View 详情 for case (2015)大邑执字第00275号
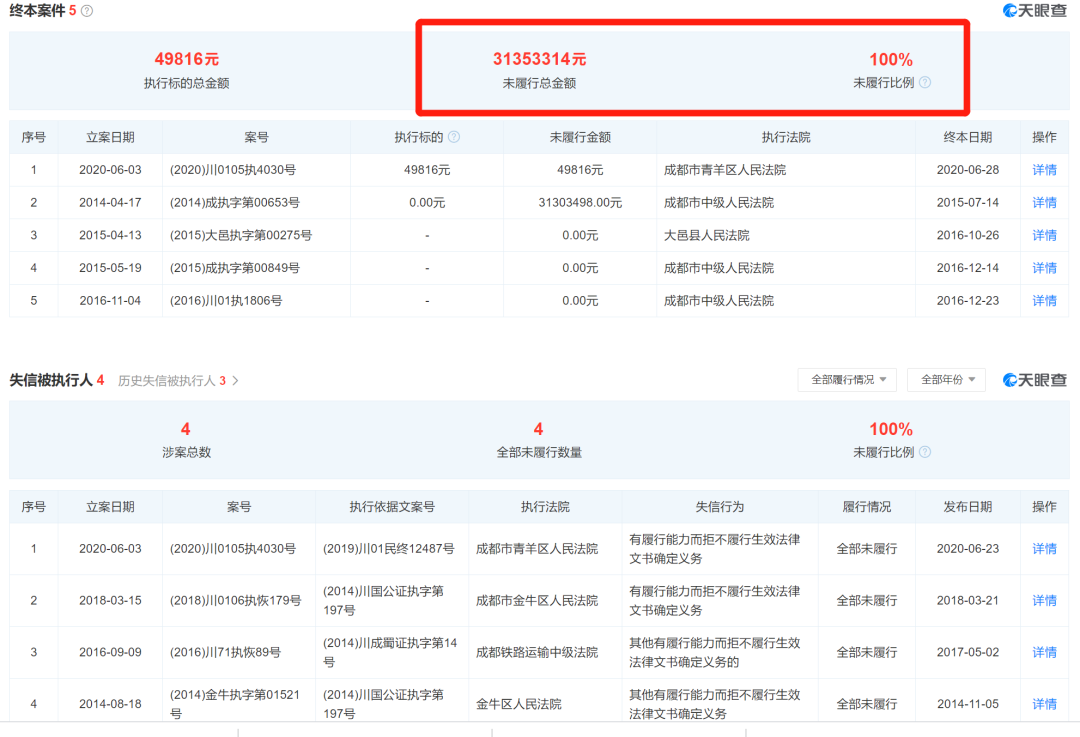Screen dimensions: 1080x737 click(x=1044, y=235)
